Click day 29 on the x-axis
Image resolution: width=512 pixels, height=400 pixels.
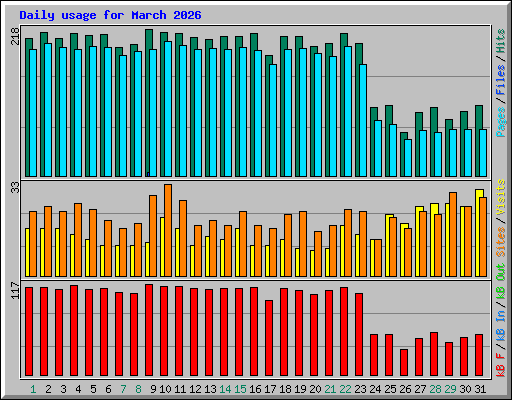pos(450,389)
